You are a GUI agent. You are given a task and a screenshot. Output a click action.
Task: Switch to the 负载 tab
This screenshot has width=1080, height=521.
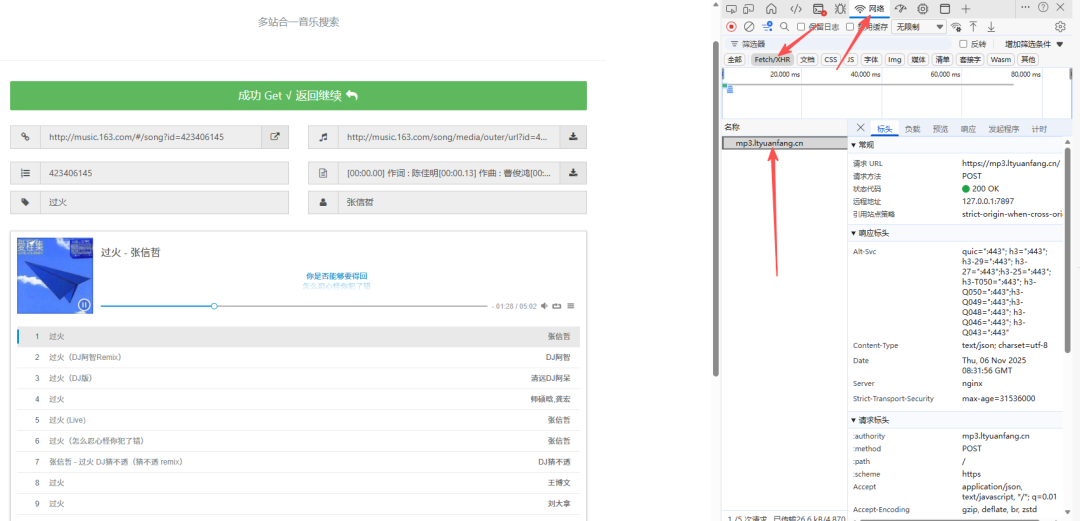tap(913, 129)
